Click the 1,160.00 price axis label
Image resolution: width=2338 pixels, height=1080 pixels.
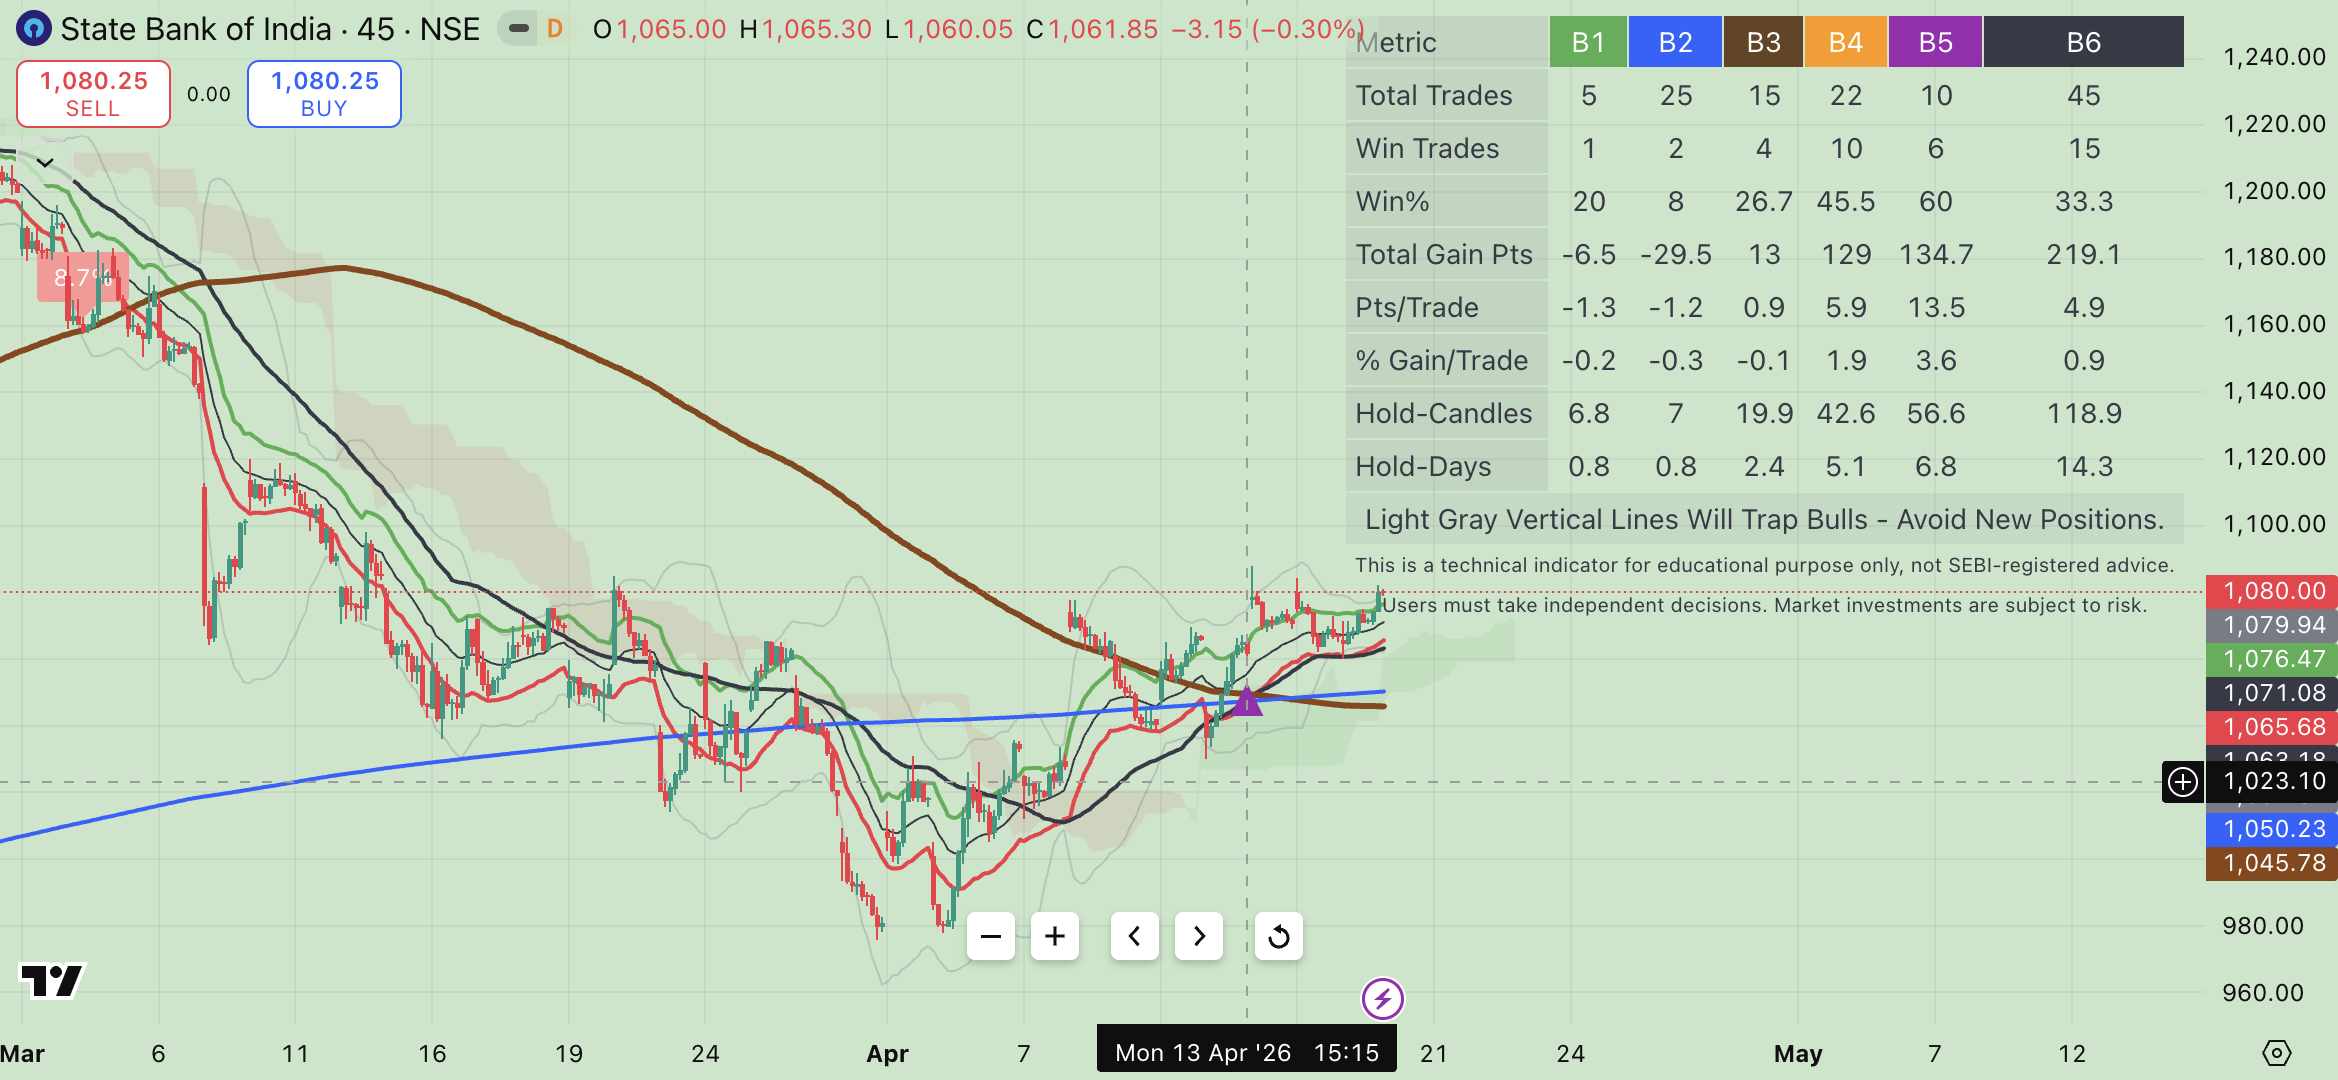(x=2274, y=324)
